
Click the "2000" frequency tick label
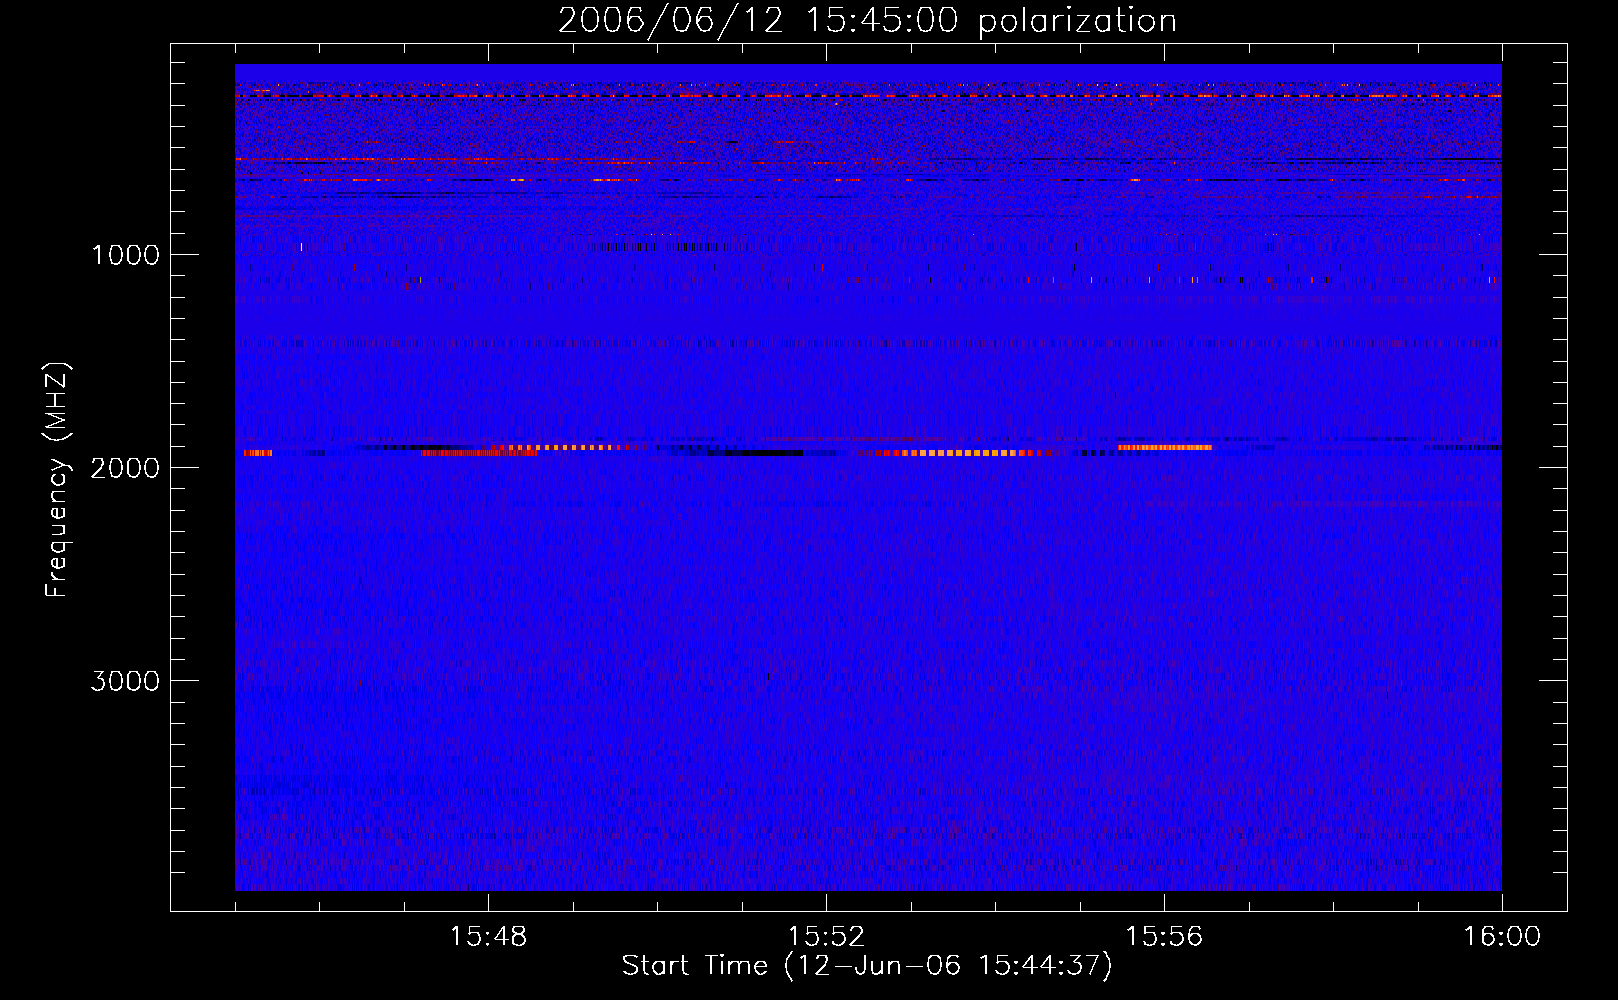point(125,468)
